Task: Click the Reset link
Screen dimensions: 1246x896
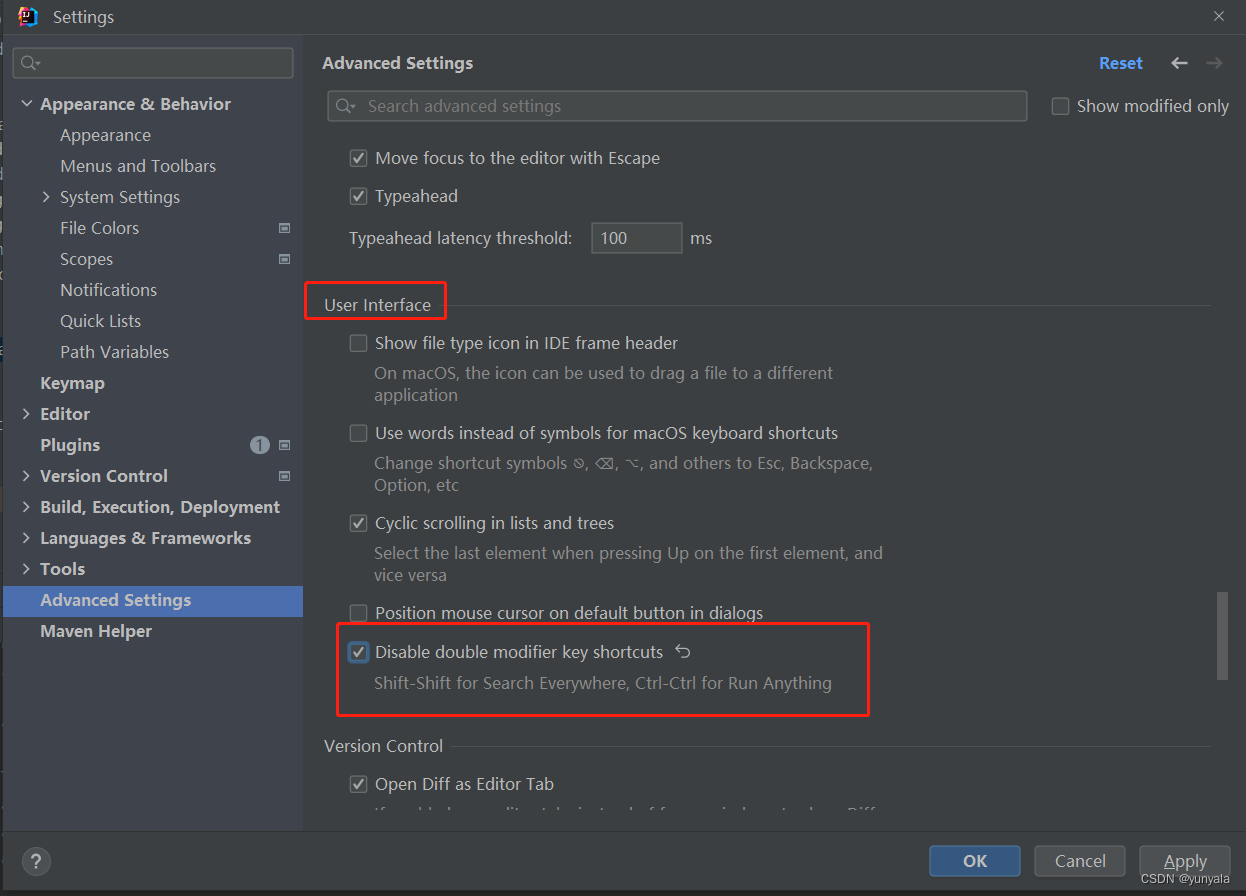Action: [x=1120, y=63]
